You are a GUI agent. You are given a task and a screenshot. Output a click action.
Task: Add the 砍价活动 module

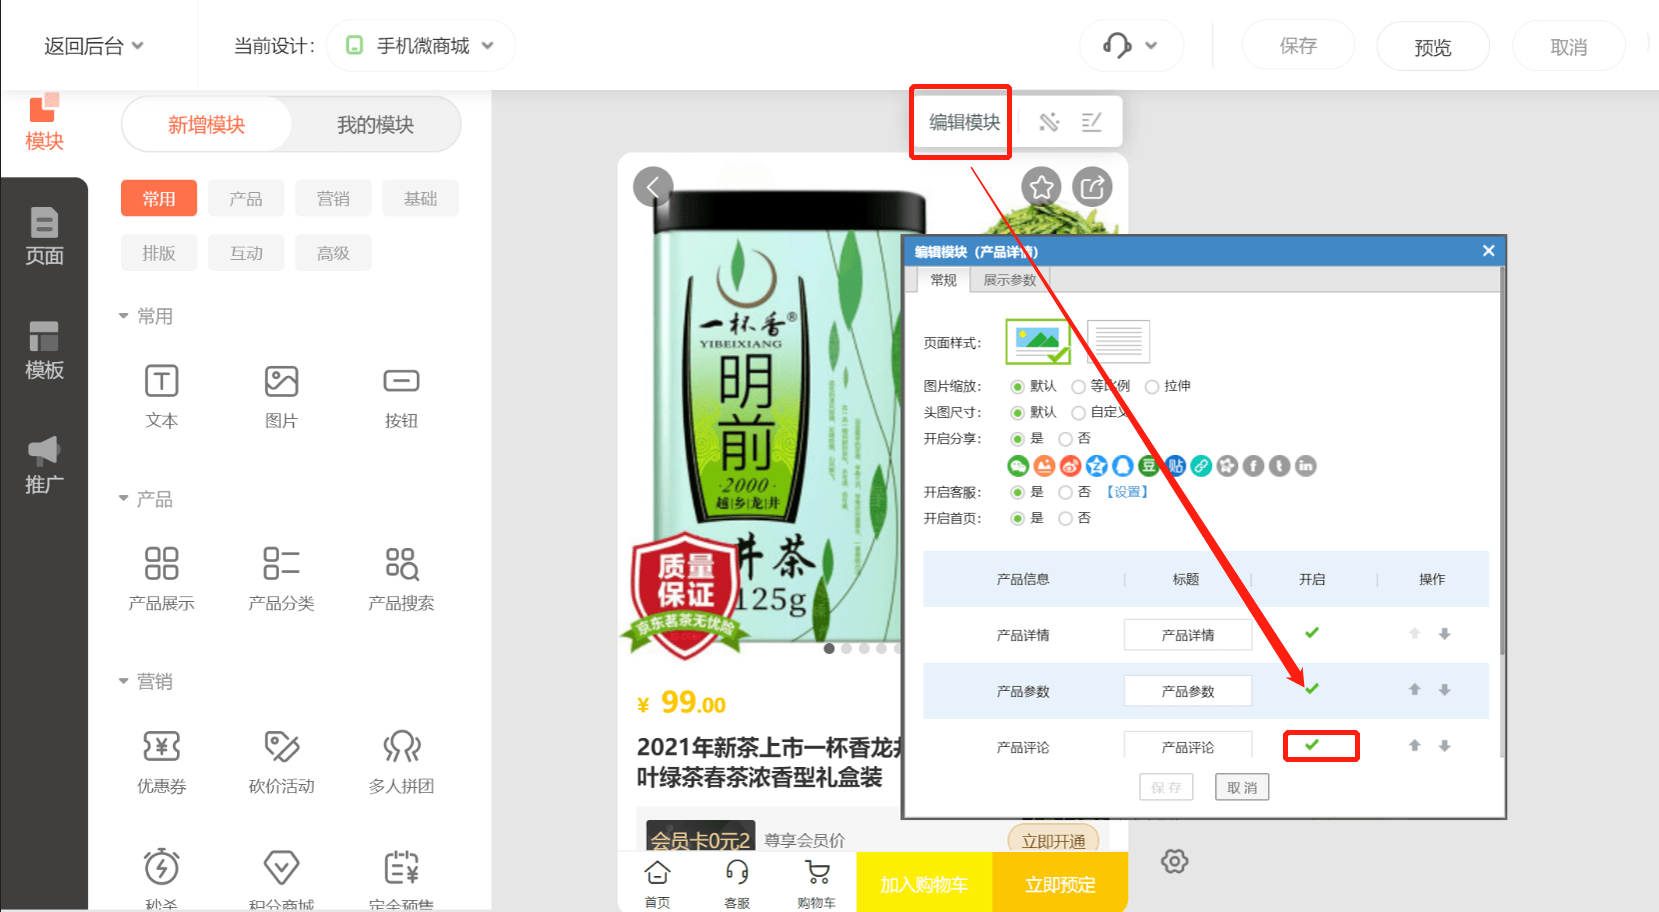click(x=281, y=762)
